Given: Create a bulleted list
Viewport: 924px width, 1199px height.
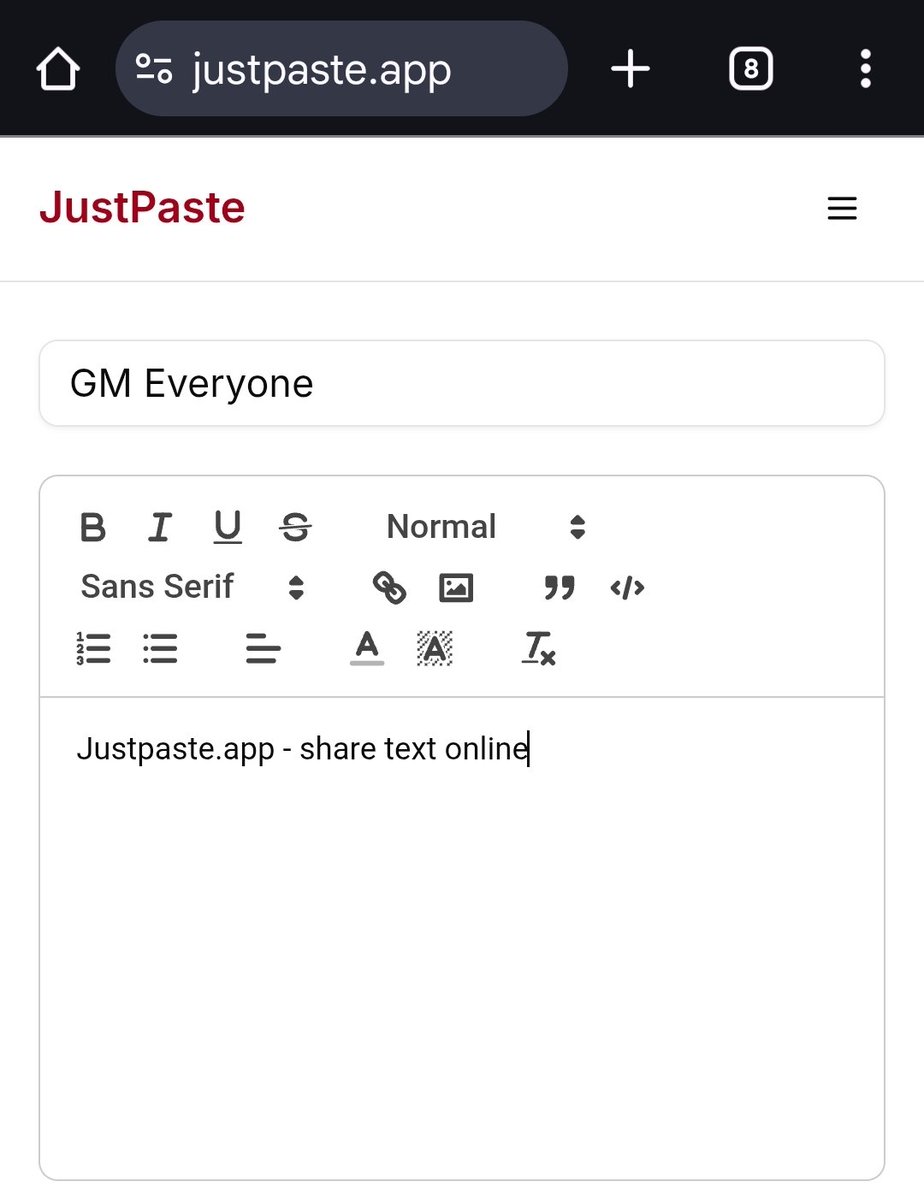Looking at the screenshot, I should (x=160, y=649).
